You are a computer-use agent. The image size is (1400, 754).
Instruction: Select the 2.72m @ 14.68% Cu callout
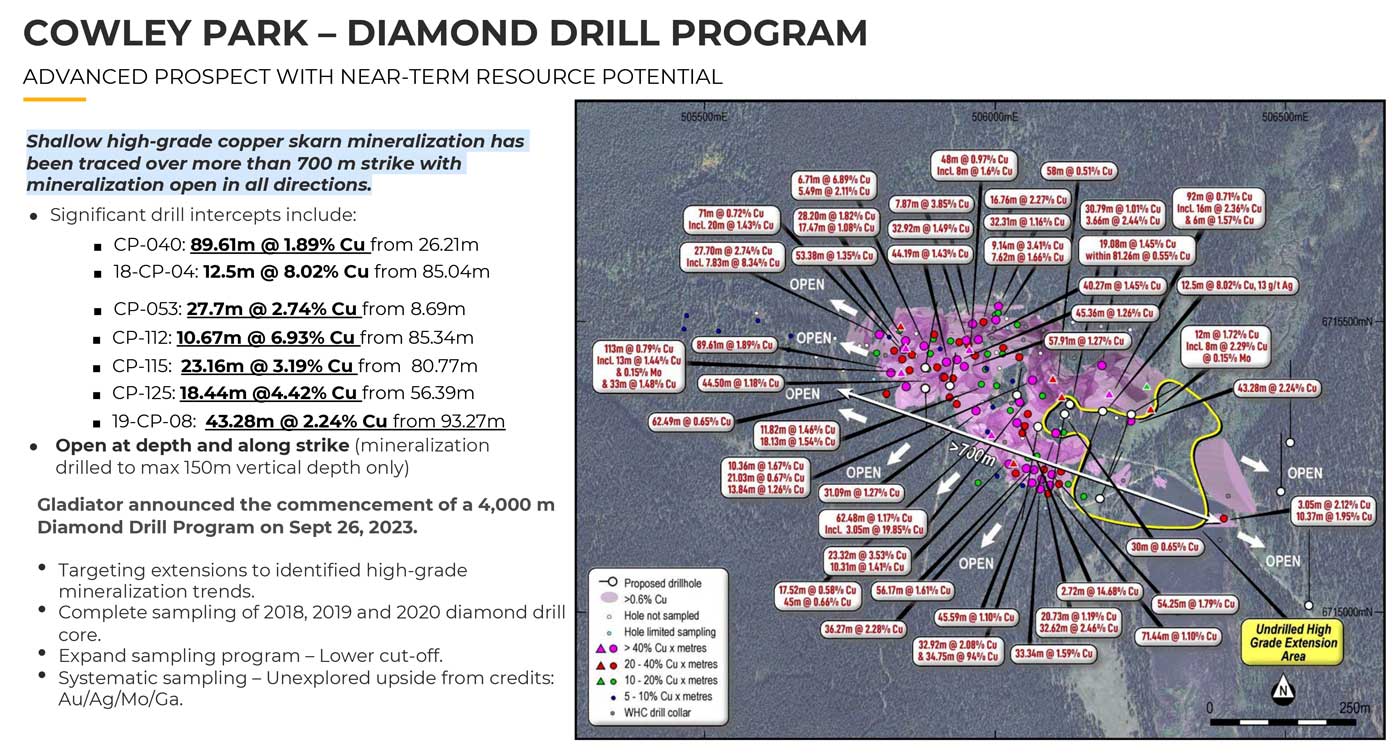(x=1102, y=591)
